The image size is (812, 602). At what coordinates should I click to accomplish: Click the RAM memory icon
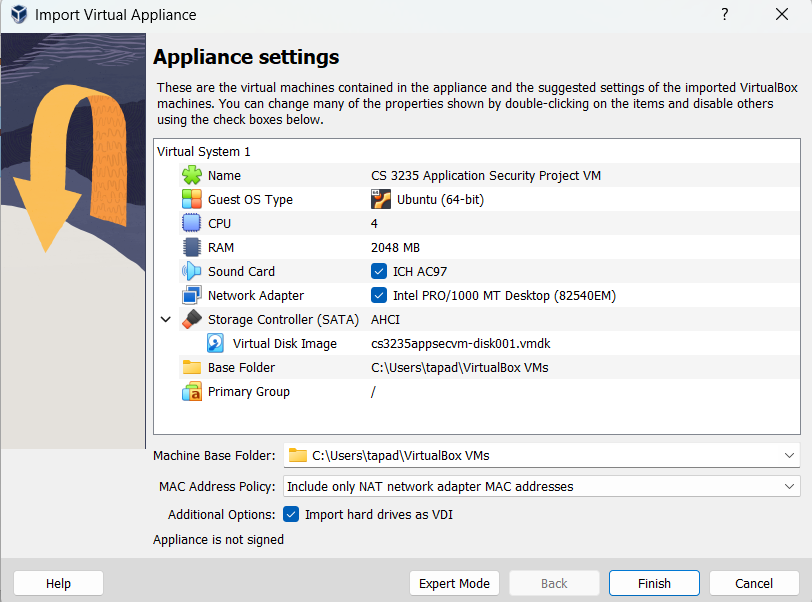tap(192, 247)
